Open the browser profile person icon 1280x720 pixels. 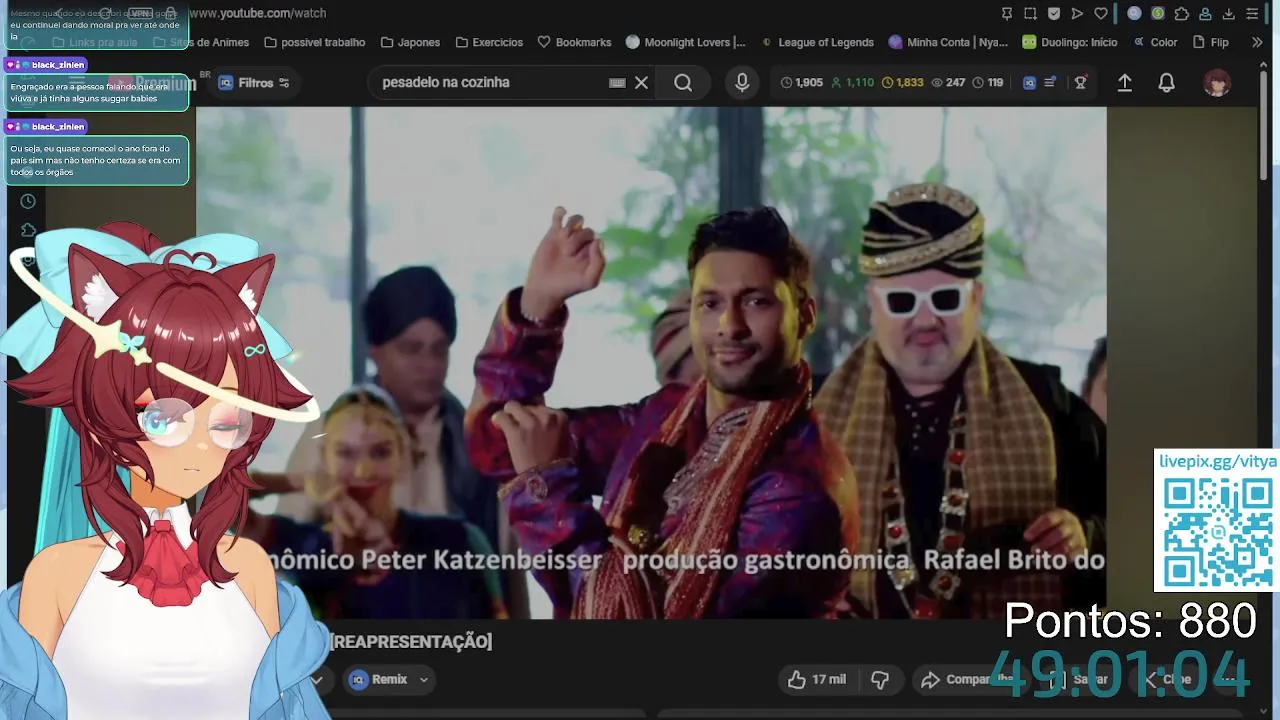(x=1205, y=13)
